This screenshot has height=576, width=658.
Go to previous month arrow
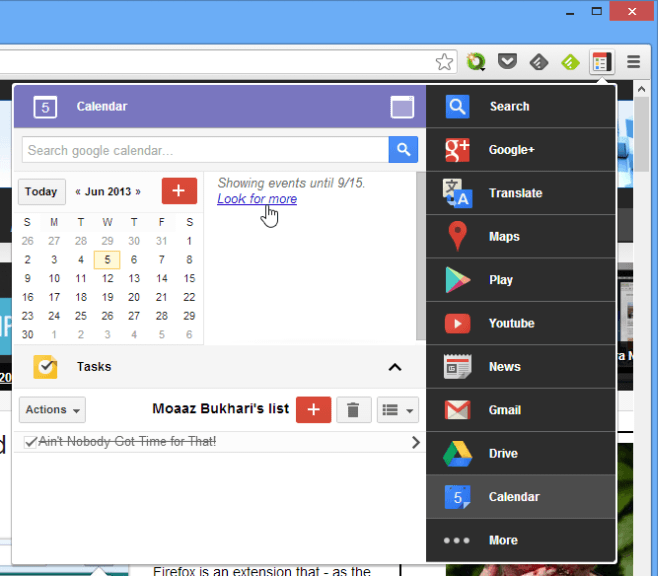(x=78, y=192)
